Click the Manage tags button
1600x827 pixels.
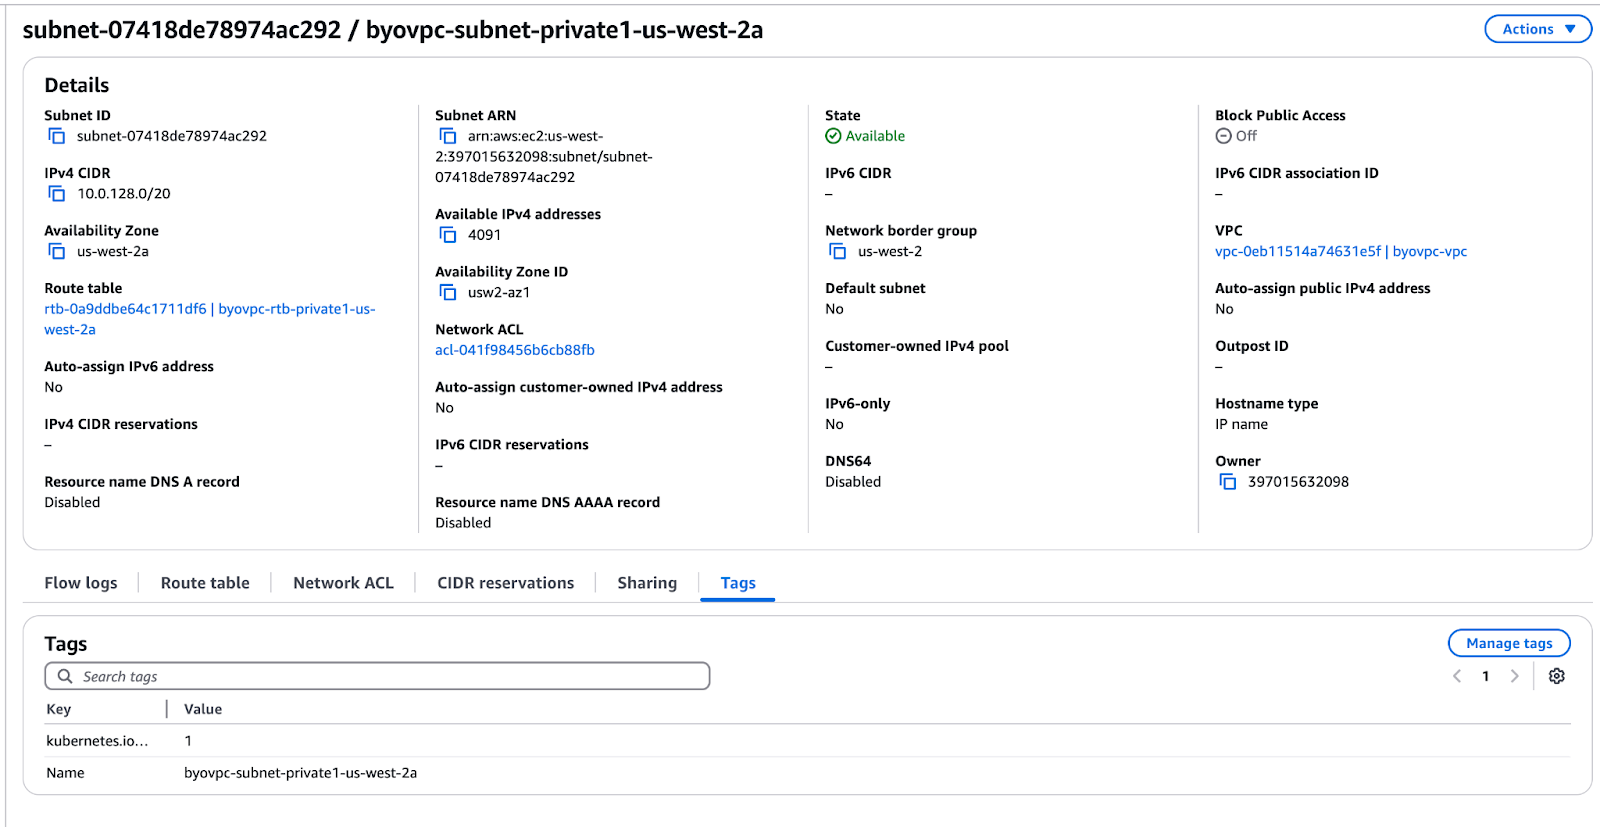click(x=1508, y=643)
